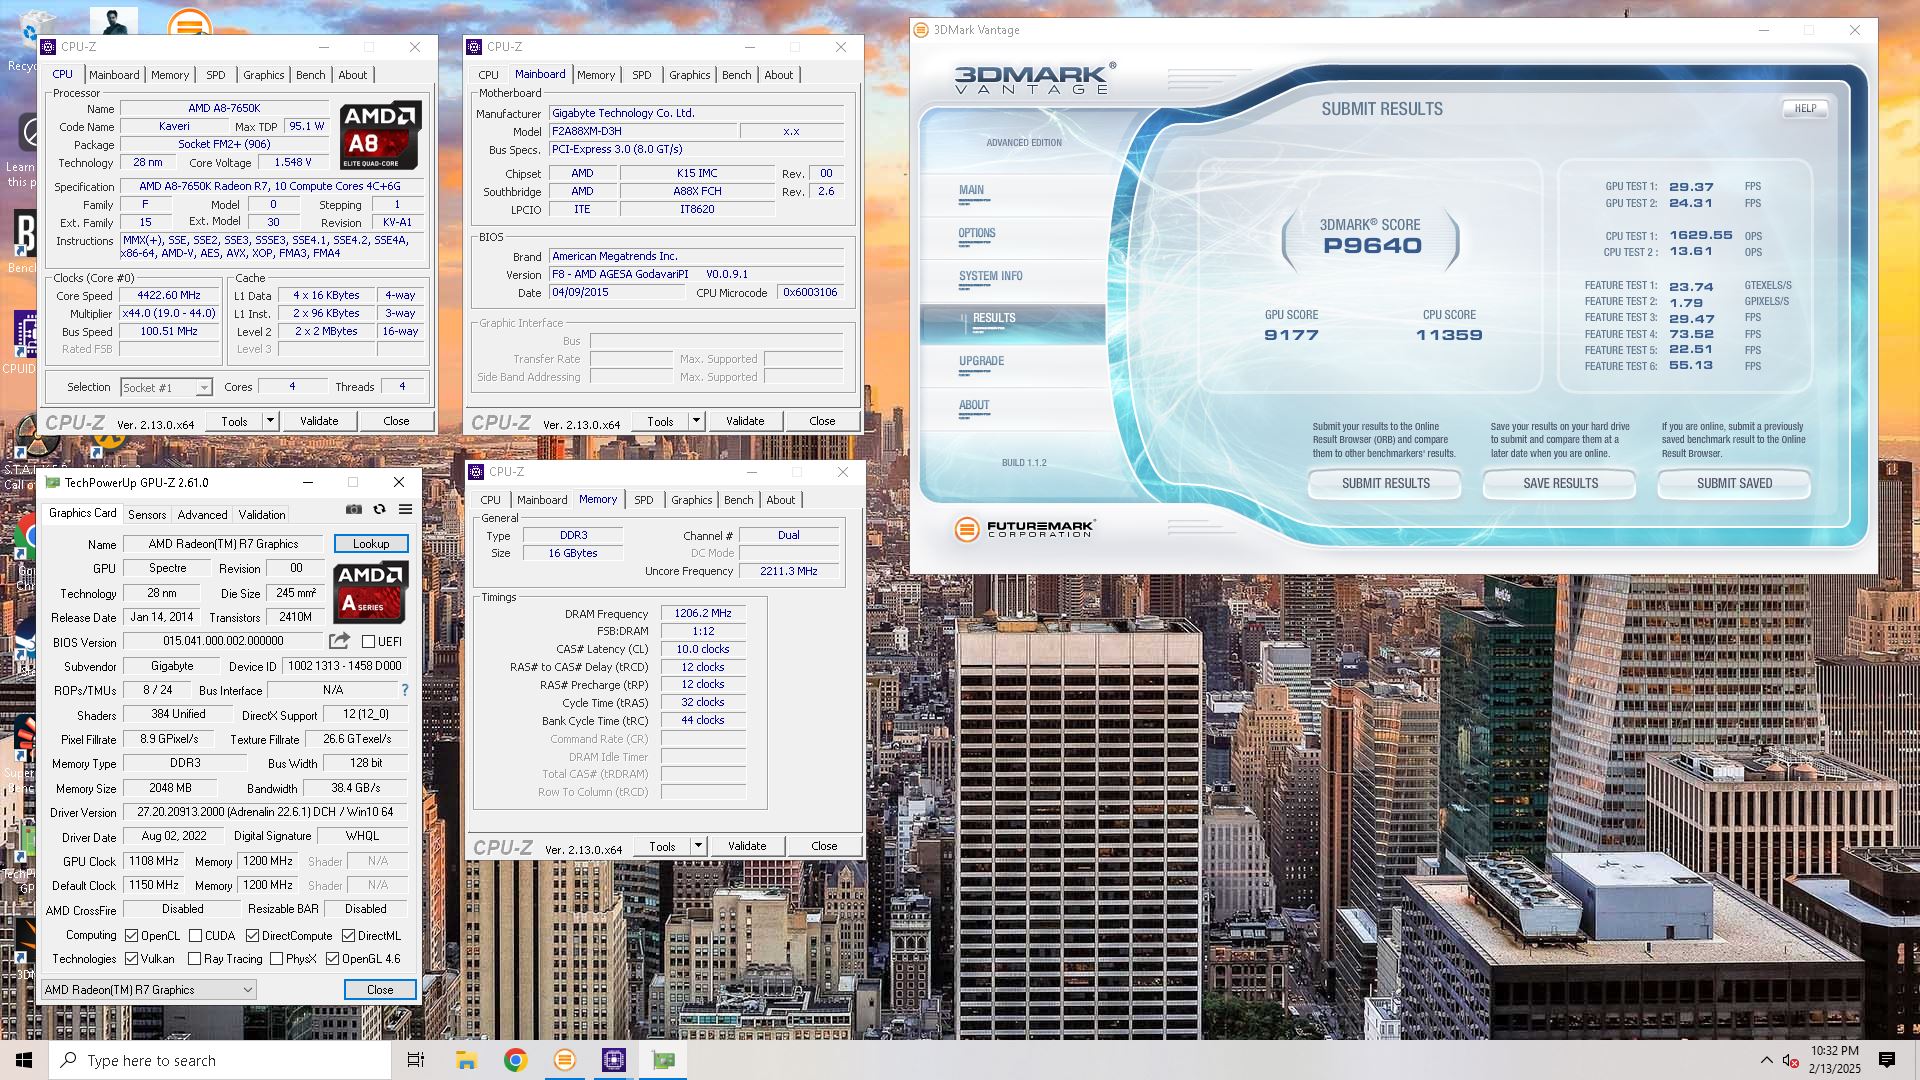Toggle OpenCL checkbox
The image size is (1920, 1080).
pyautogui.click(x=132, y=936)
